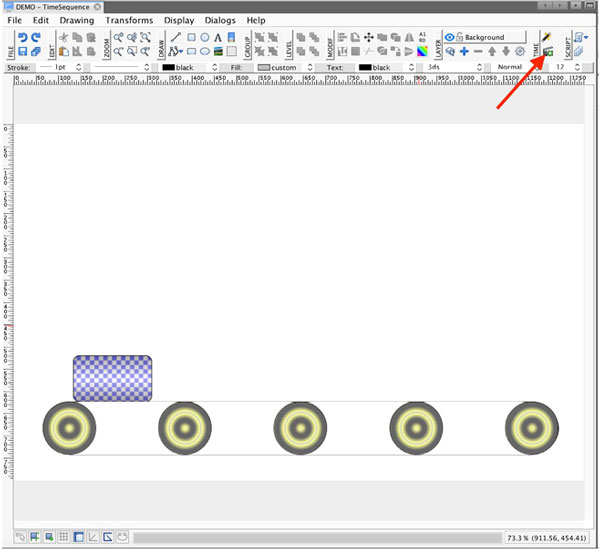Open the Transforms menu
Screen dimensions: 600x549
pos(129,20)
